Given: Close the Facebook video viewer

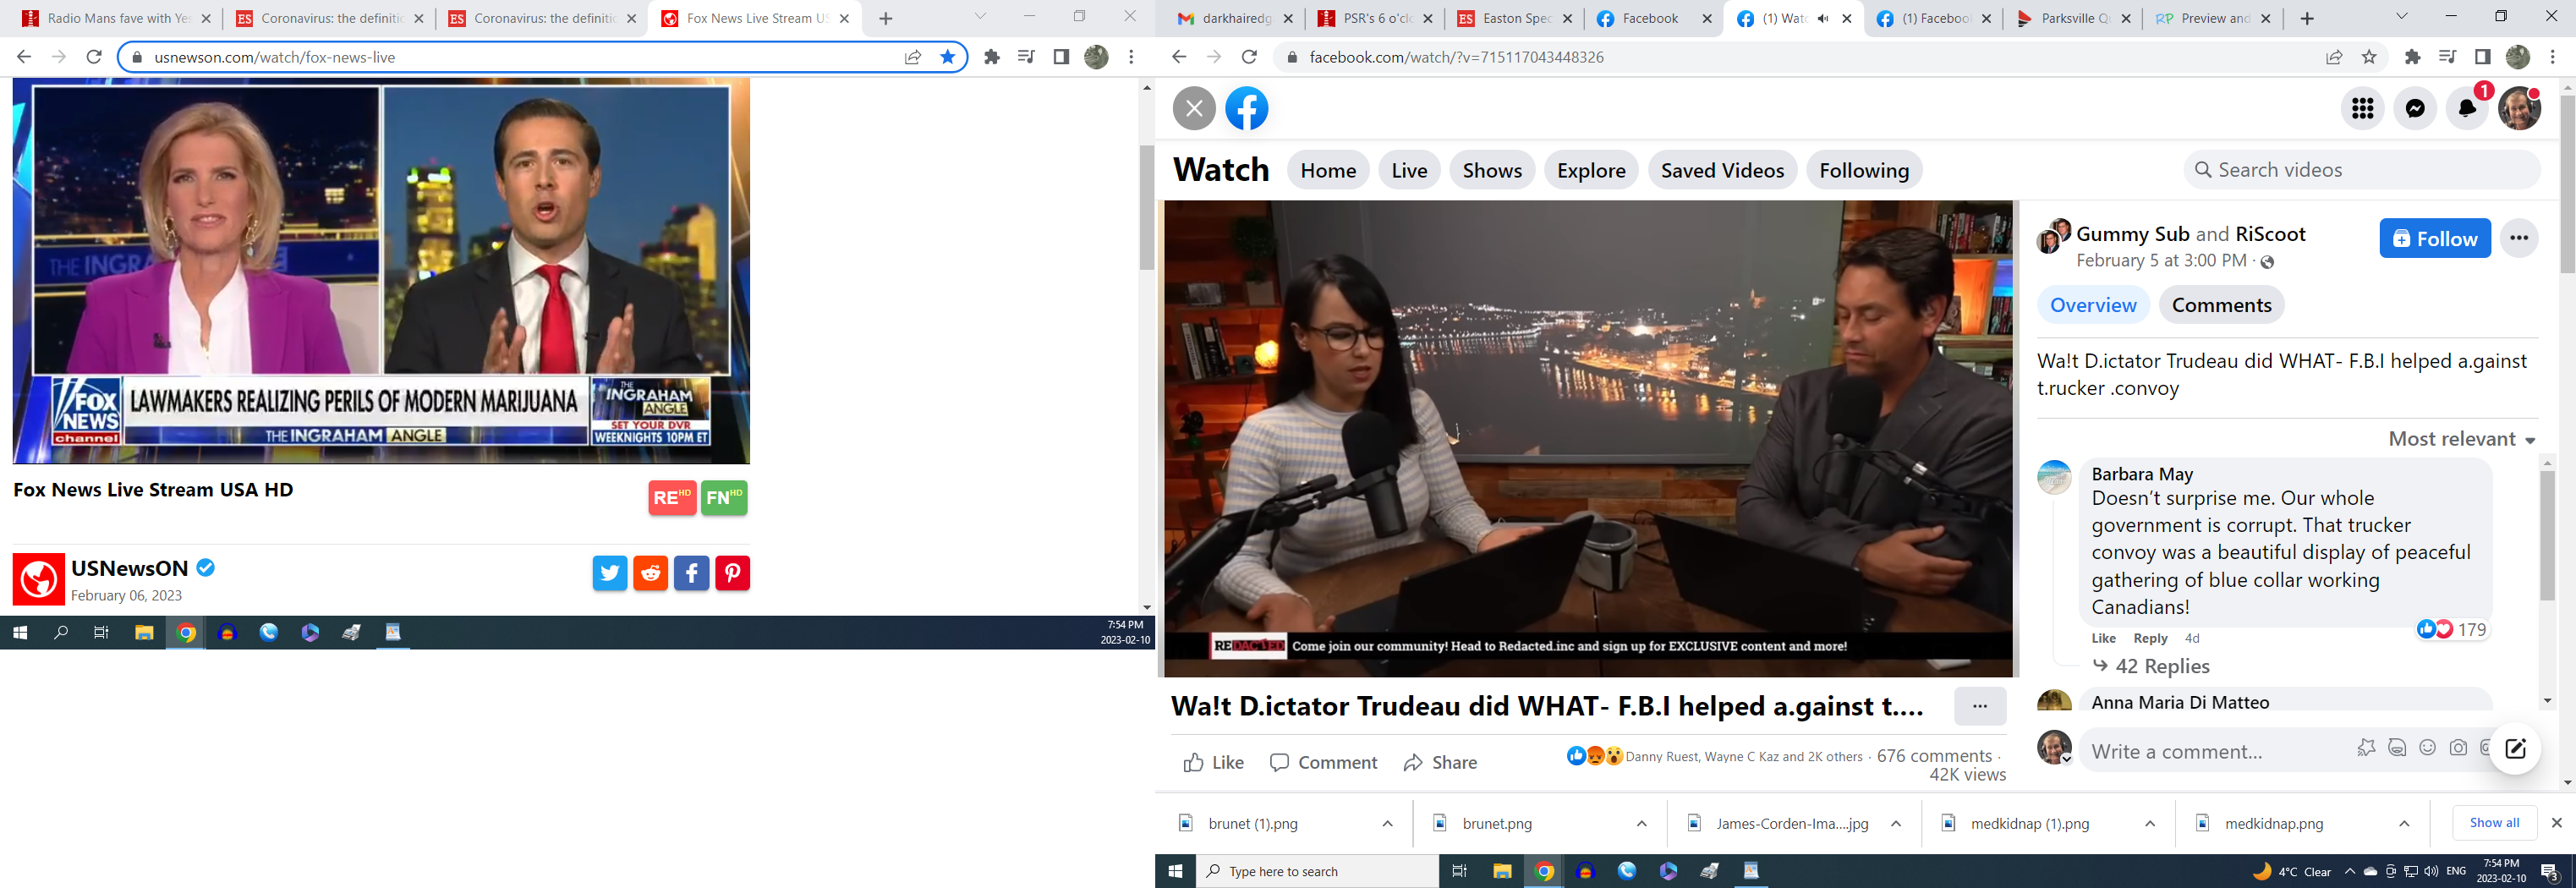Looking at the screenshot, I should (x=1194, y=109).
